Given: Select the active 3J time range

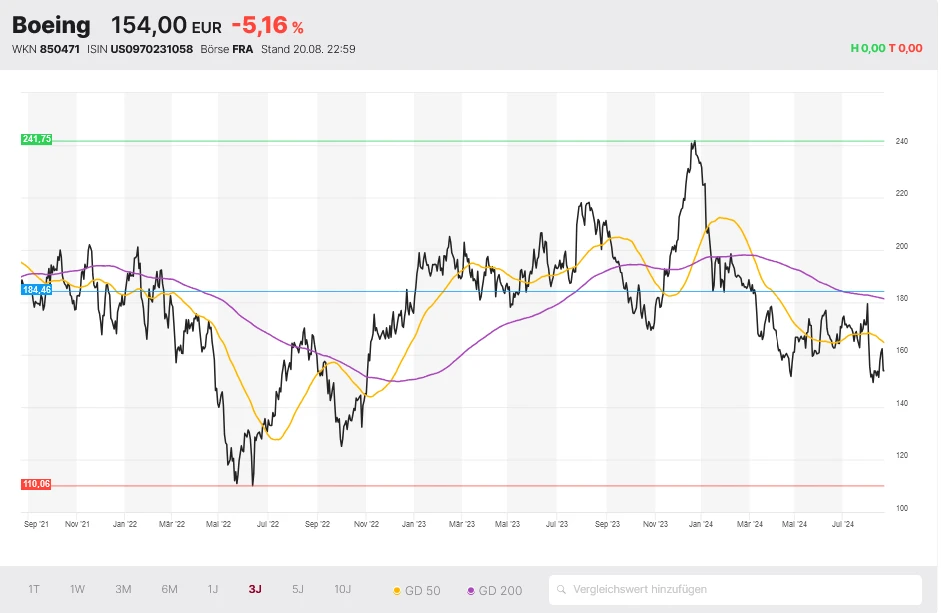Looking at the screenshot, I should pyautogui.click(x=255, y=590).
